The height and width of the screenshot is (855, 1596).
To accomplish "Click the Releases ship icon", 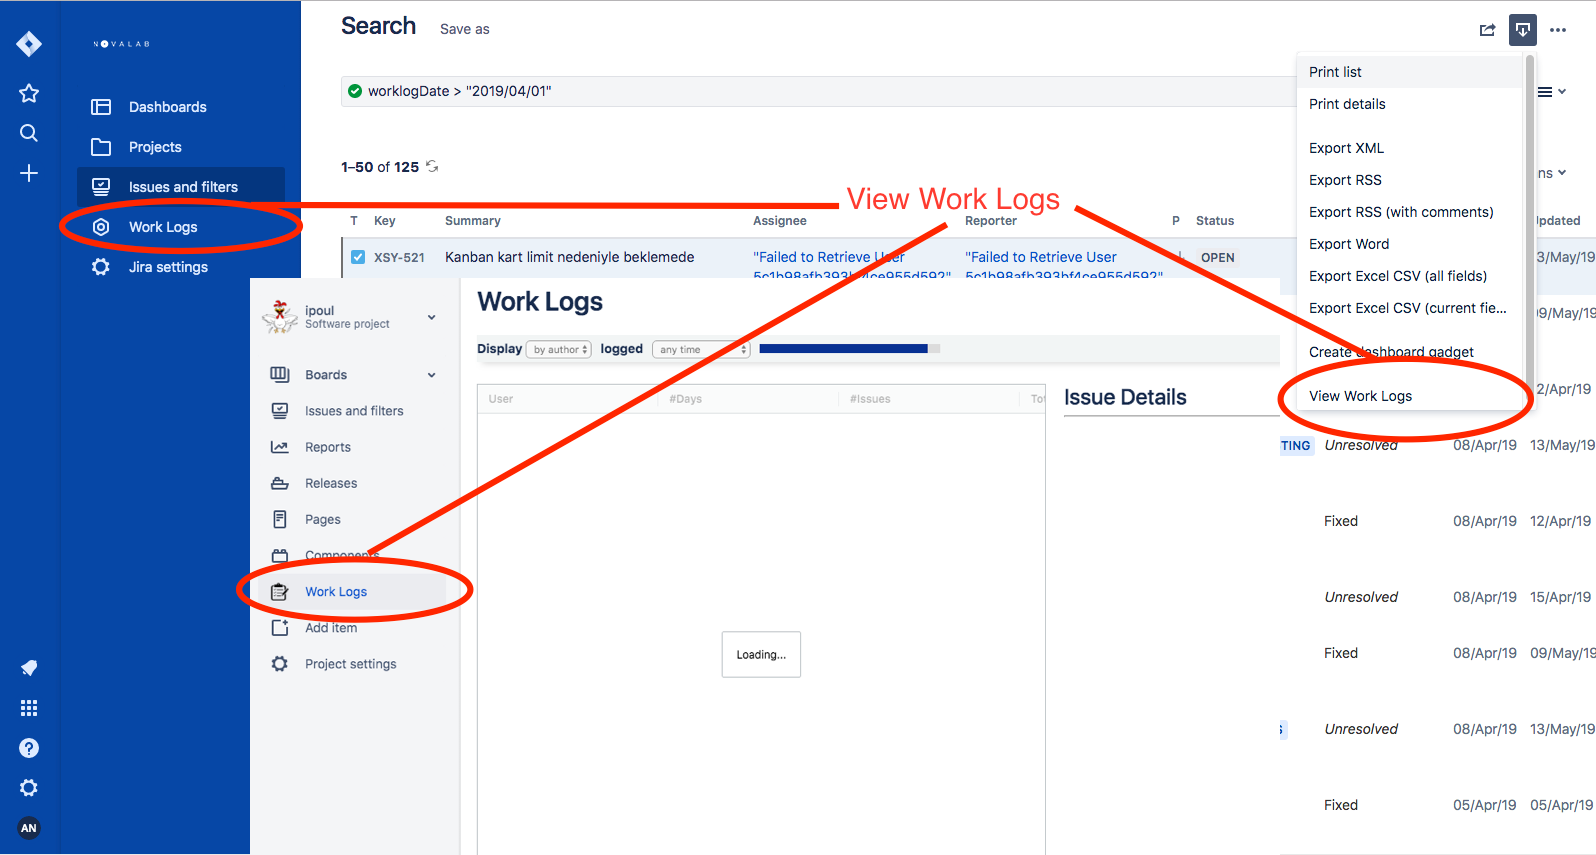I will pyautogui.click(x=280, y=483).
